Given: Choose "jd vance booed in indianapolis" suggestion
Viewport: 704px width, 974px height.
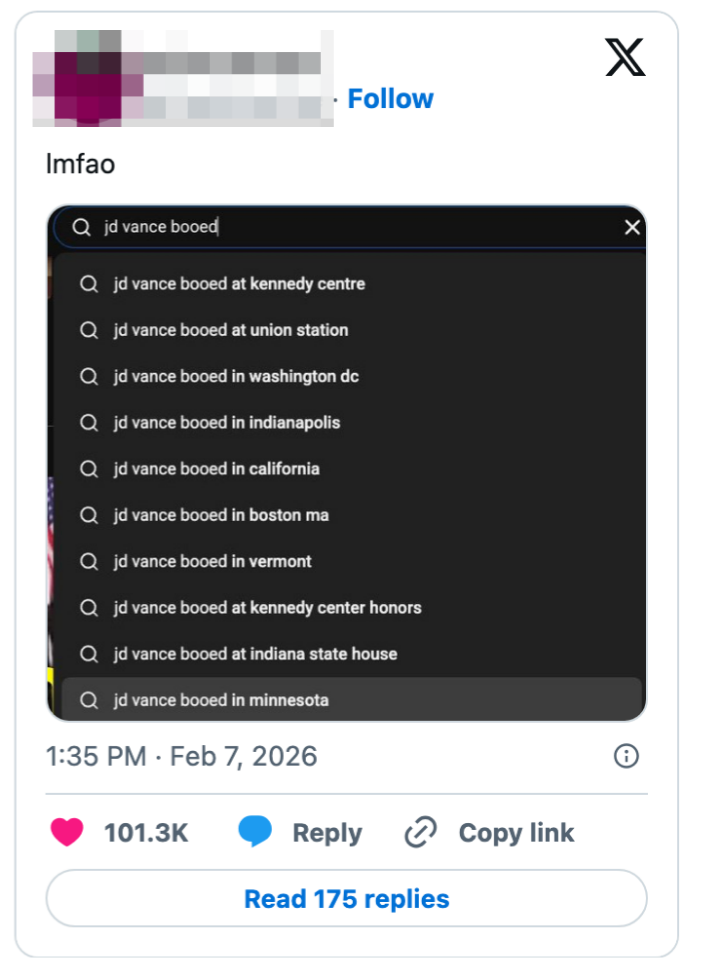Looking at the screenshot, I should (x=227, y=423).
